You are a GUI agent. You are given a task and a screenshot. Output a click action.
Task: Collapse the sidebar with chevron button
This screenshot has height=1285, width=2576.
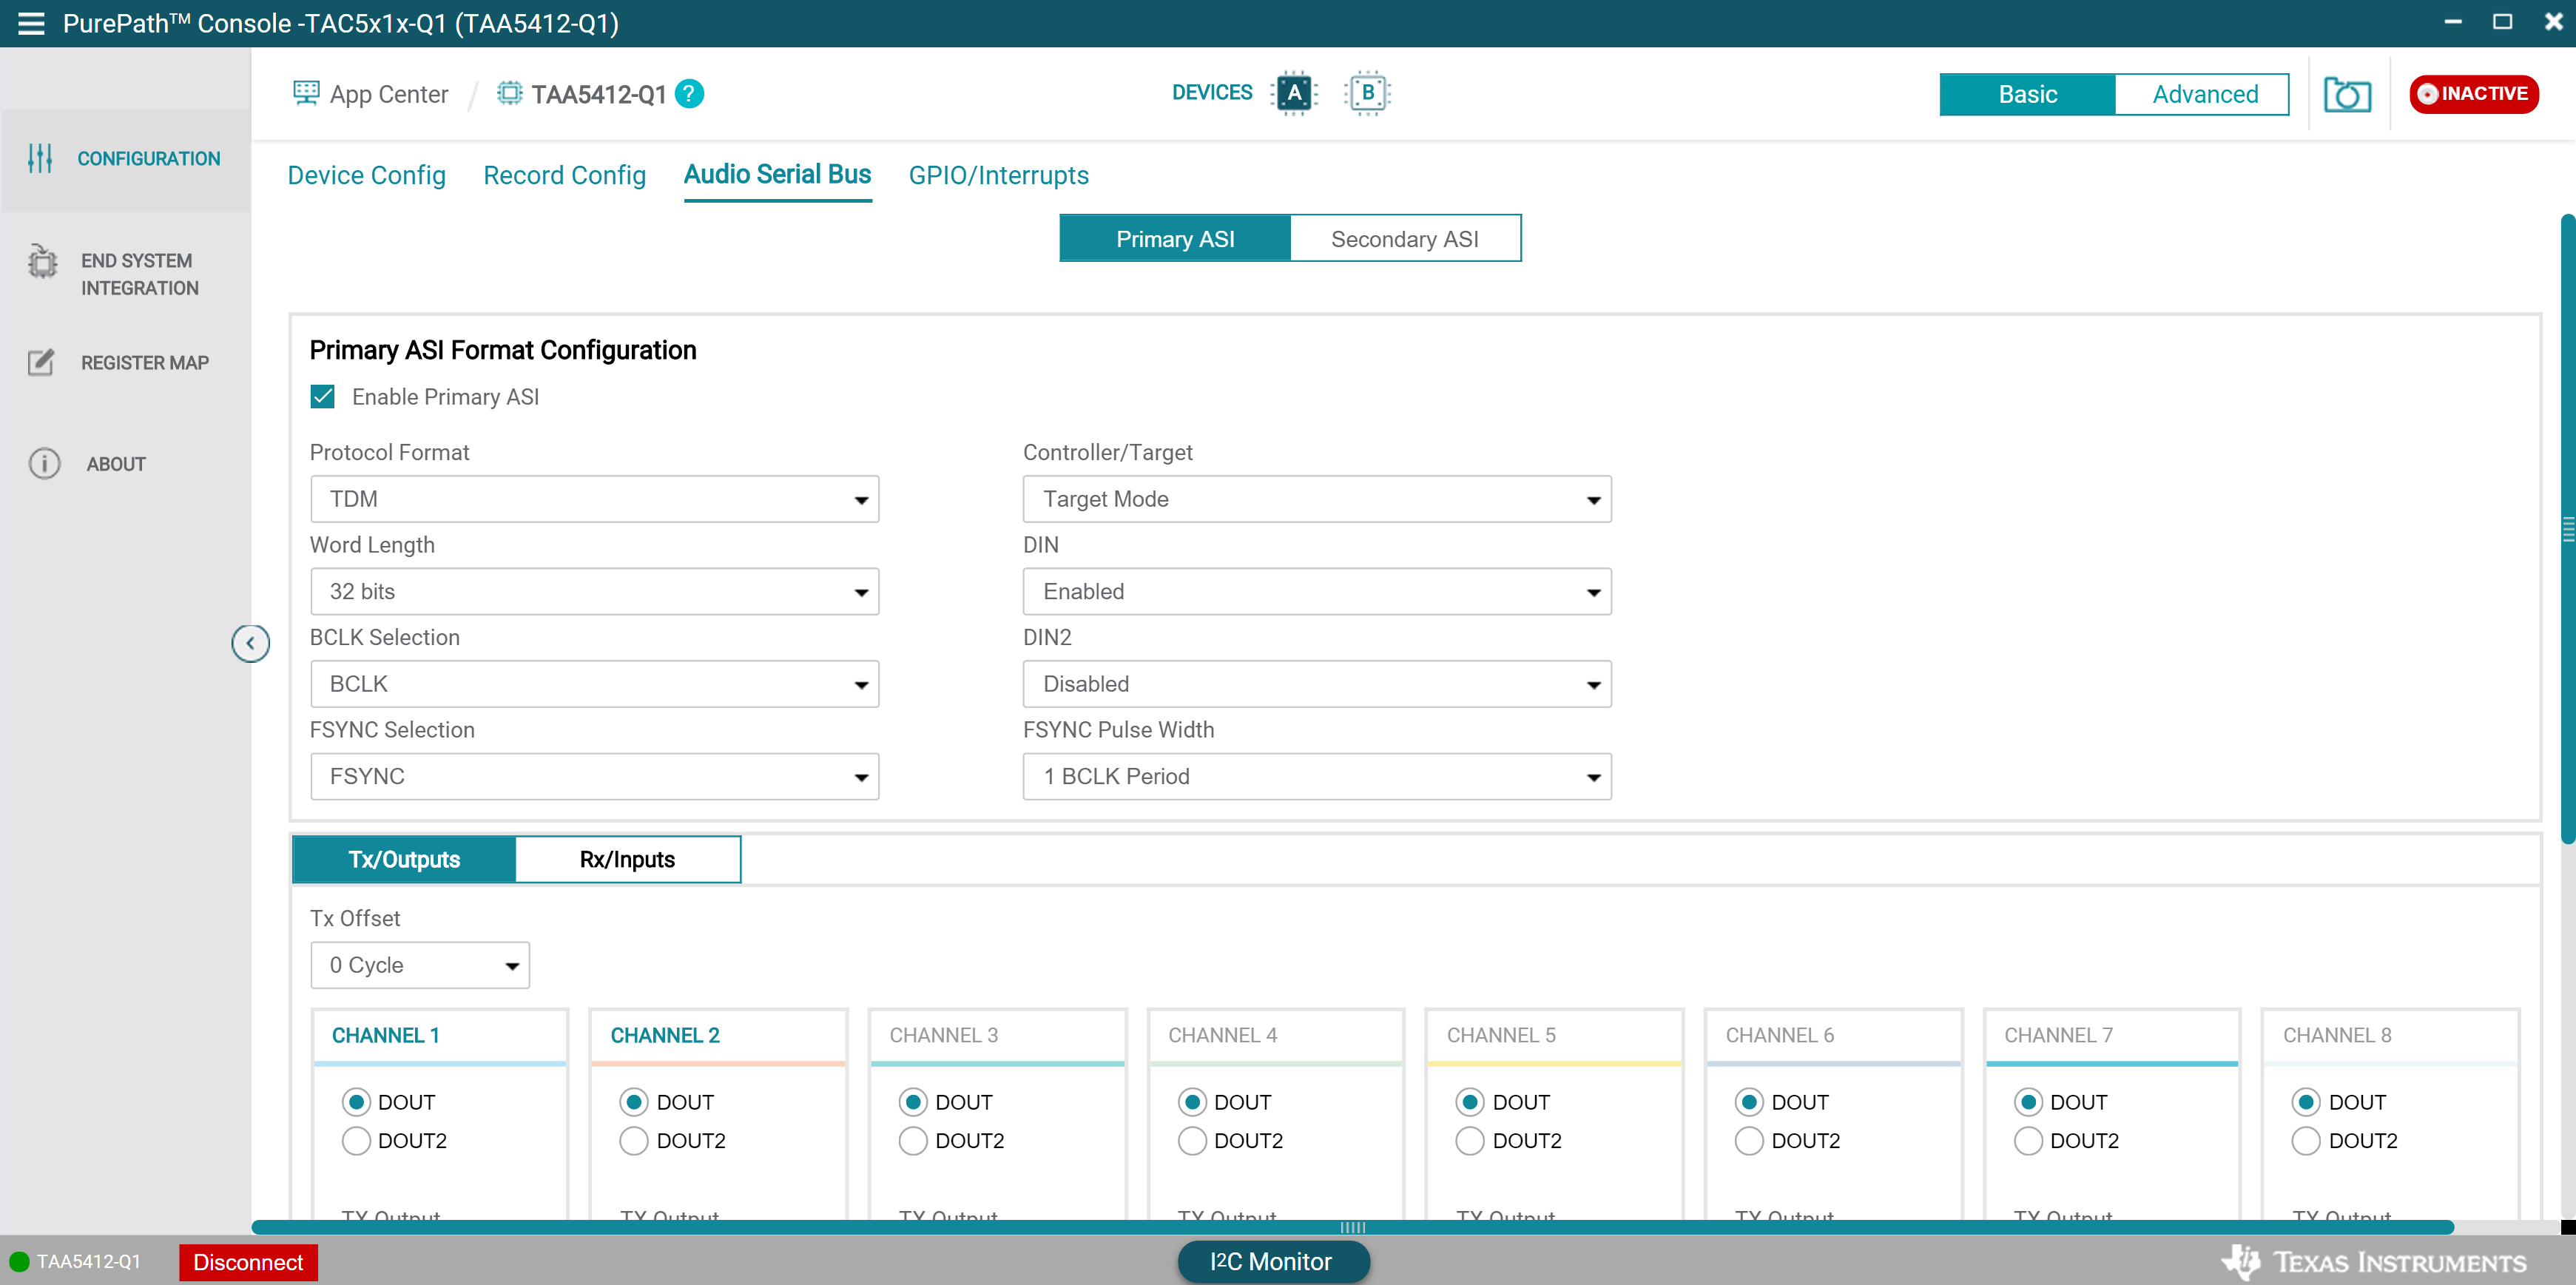(x=250, y=643)
